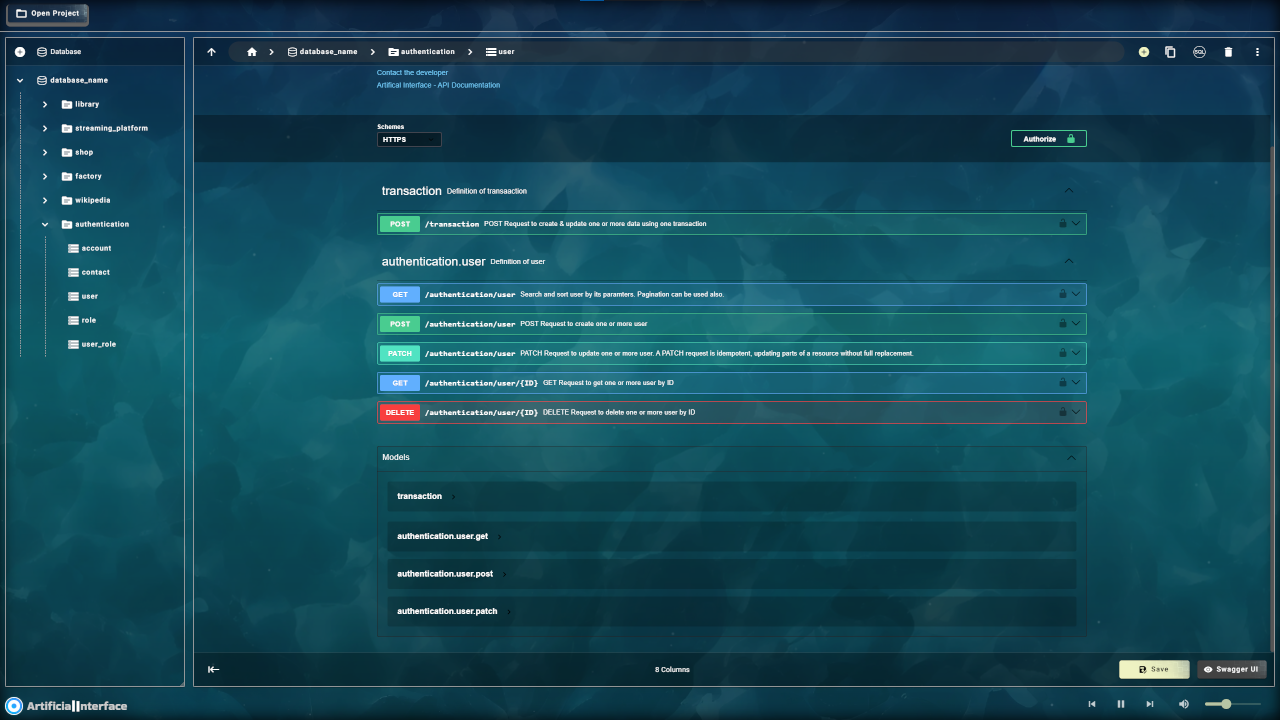The height and width of the screenshot is (720, 1280).
Task: Click authentication in the breadcrumb
Action: 421,52
